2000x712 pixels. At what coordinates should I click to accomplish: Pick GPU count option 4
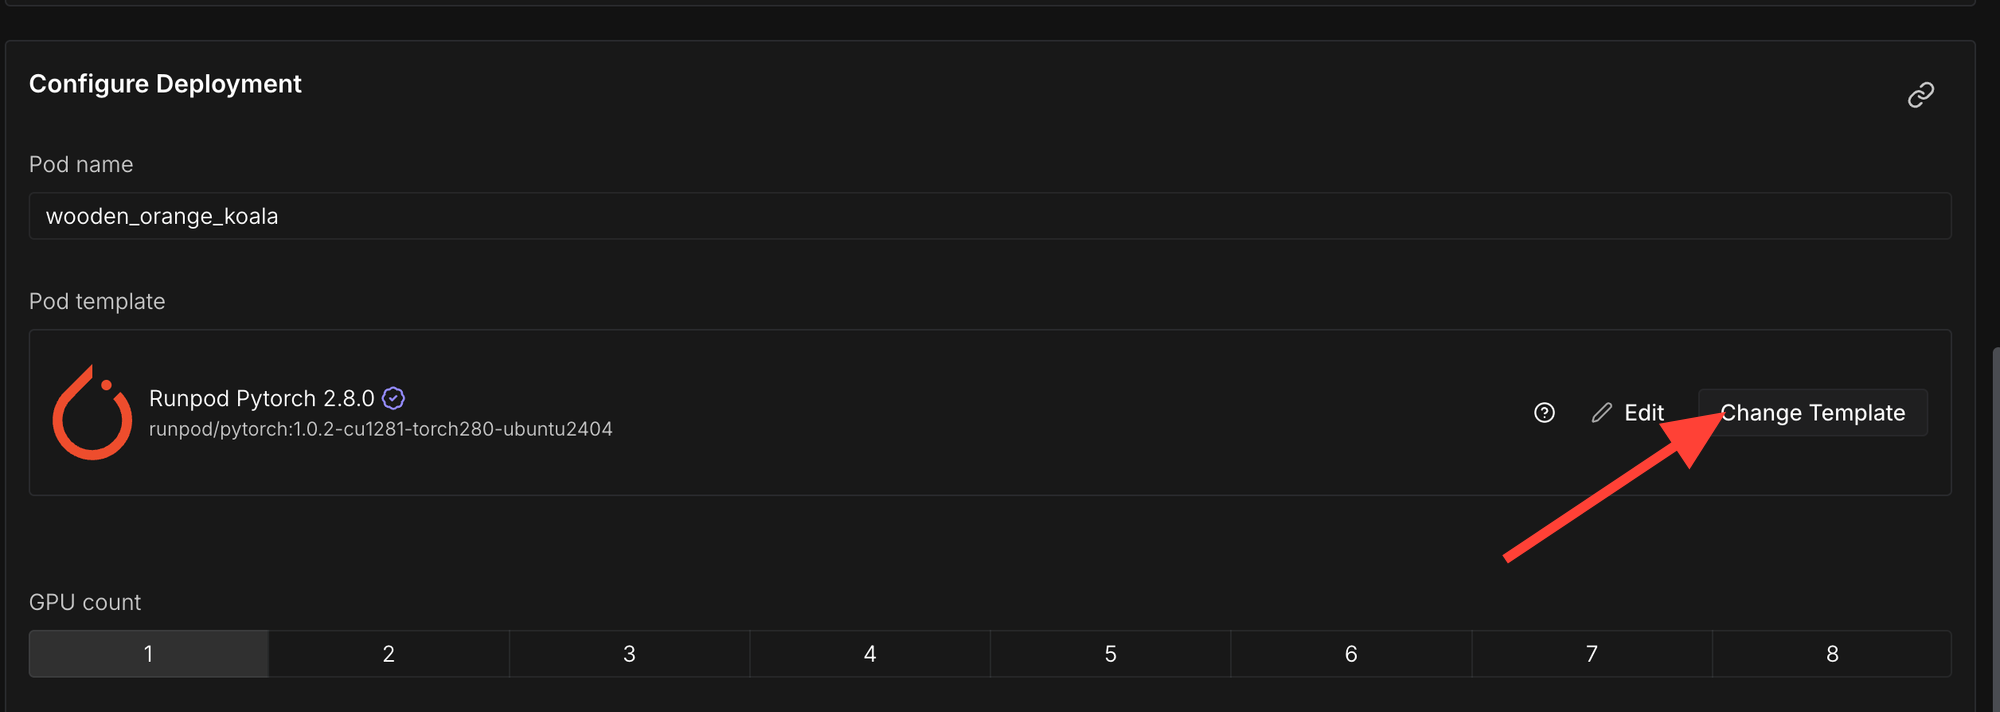click(x=870, y=654)
